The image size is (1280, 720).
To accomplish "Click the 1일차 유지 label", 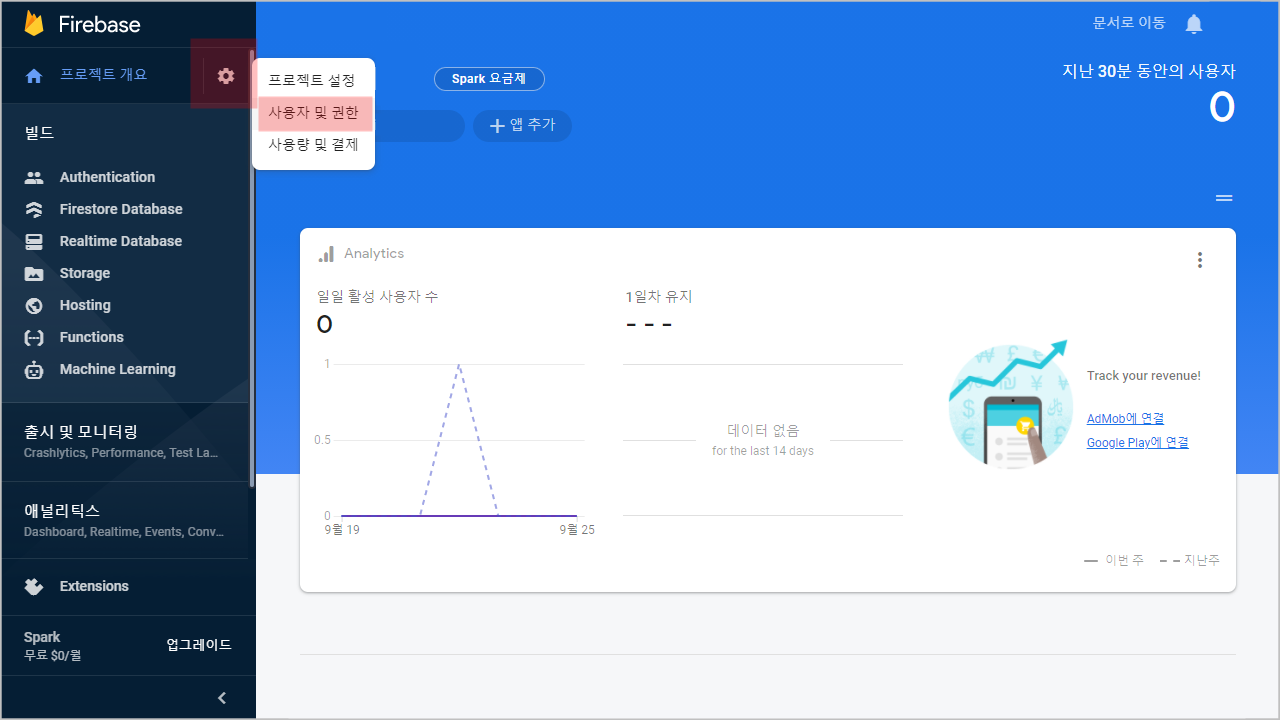I will (x=658, y=297).
